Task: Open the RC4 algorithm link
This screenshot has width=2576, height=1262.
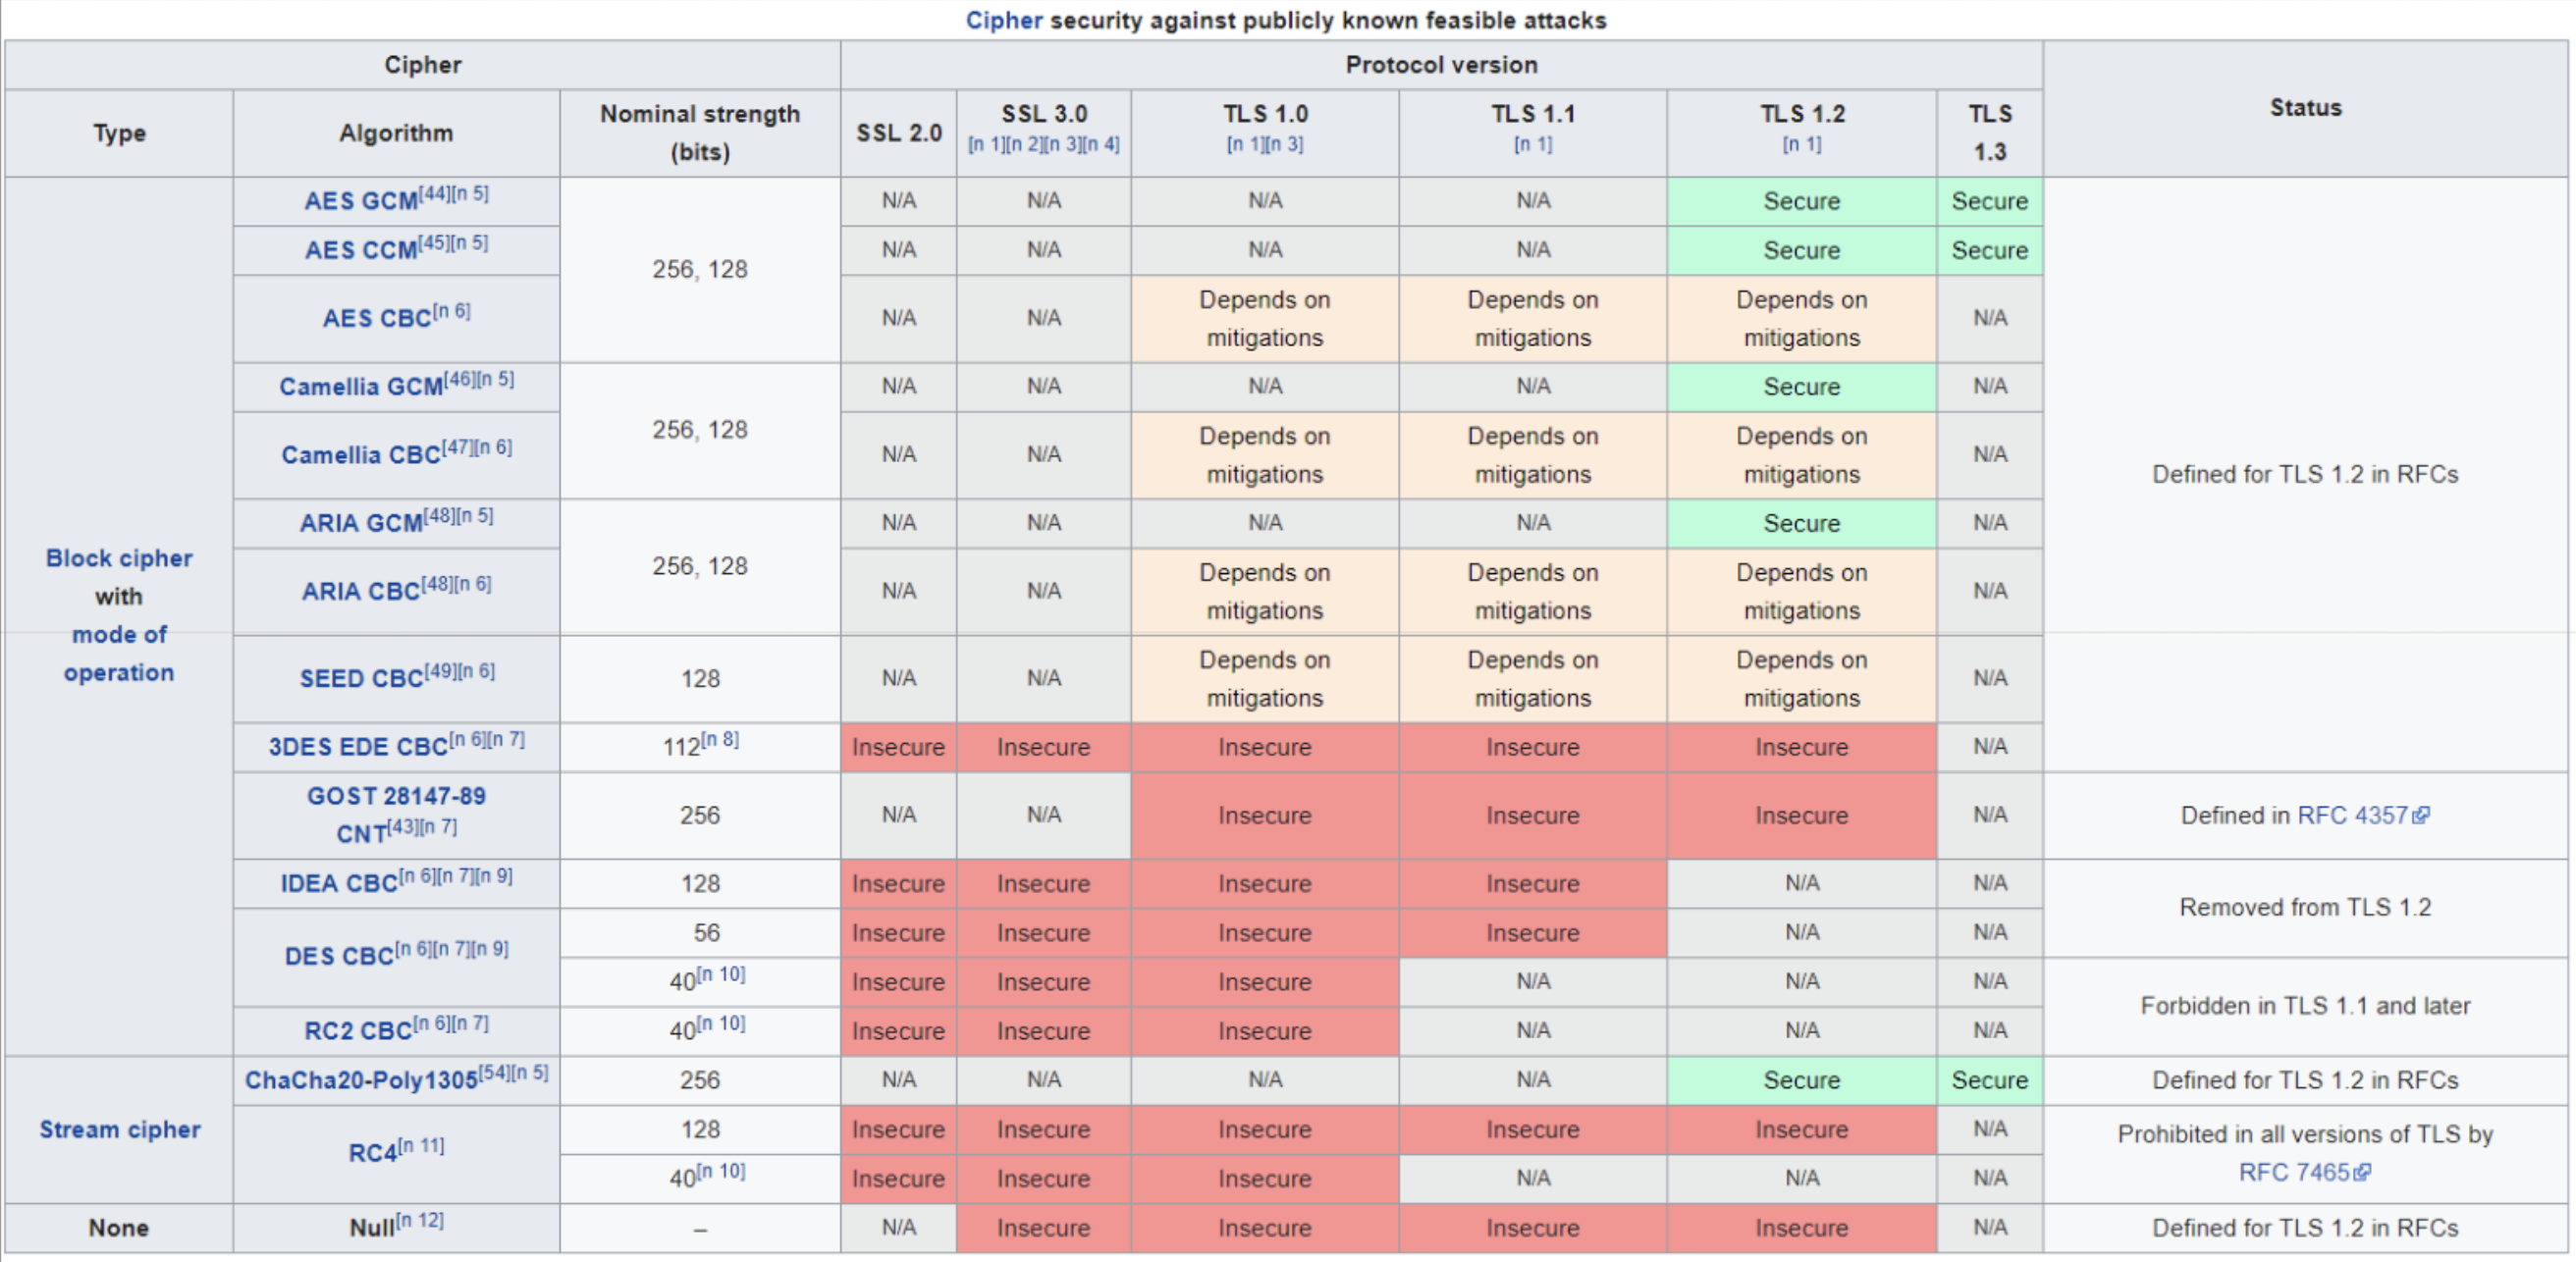Action: click(372, 1153)
